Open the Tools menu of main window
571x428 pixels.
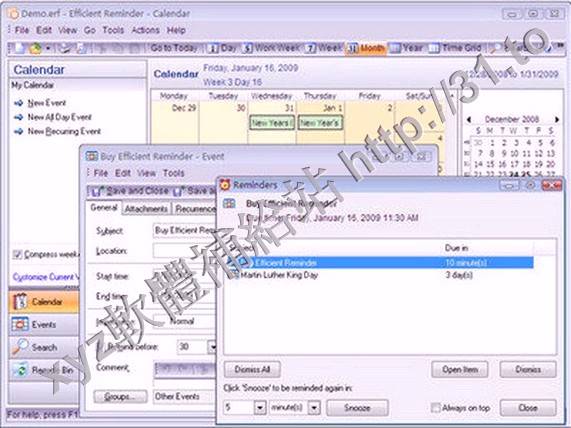pyautogui.click(x=113, y=30)
